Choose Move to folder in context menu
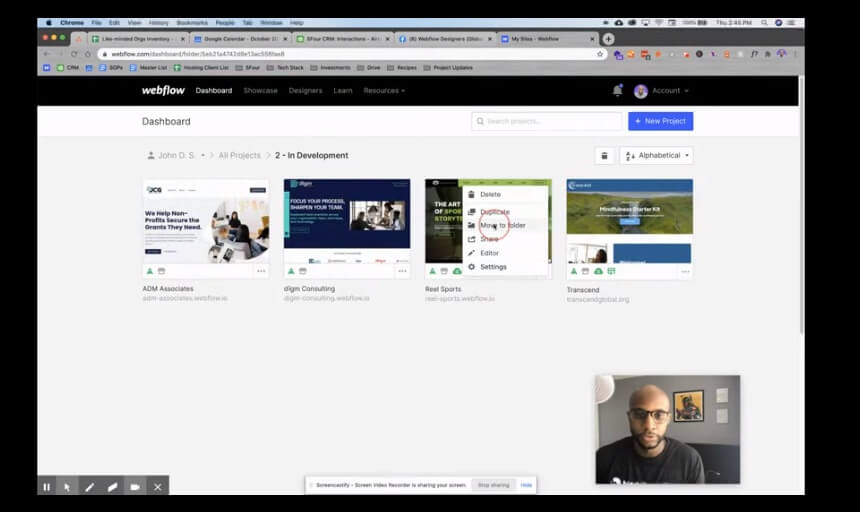The height and width of the screenshot is (512, 860). [x=503, y=225]
